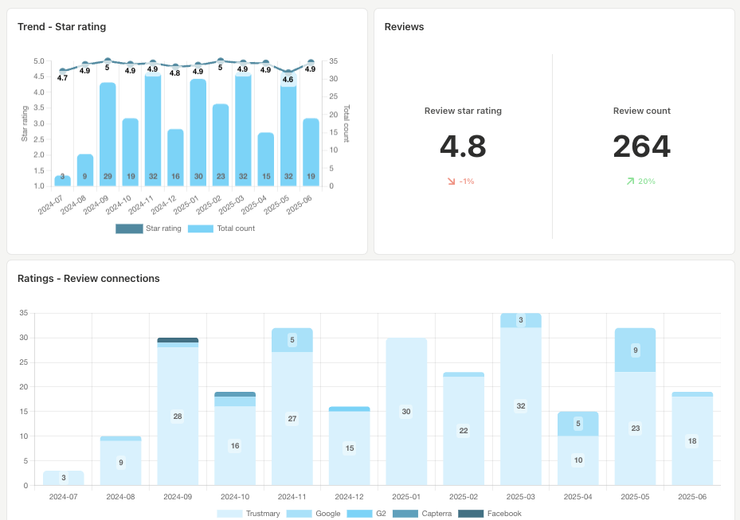The width and height of the screenshot is (740, 520).
Task: Toggle the Total count legend swatch
Action: coord(201,229)
